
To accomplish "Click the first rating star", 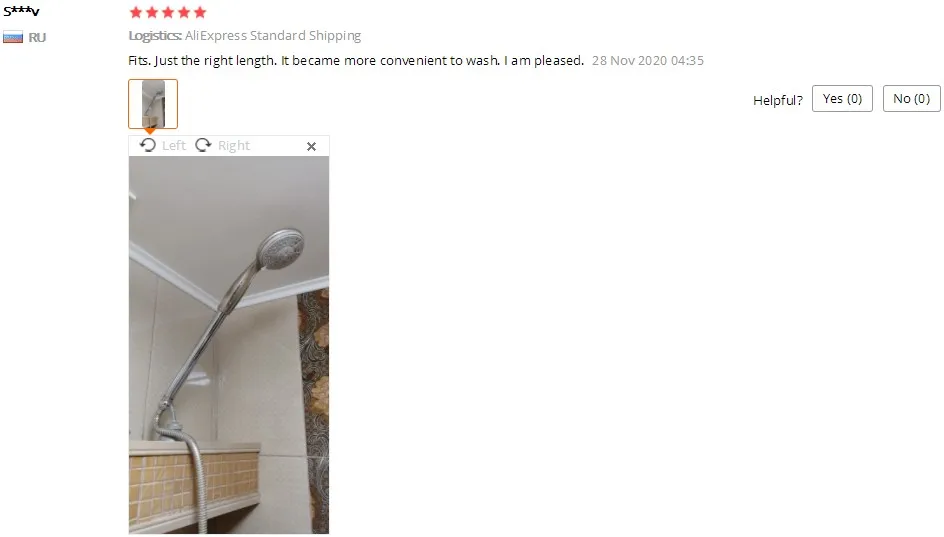I will click(x=136, y=12).
